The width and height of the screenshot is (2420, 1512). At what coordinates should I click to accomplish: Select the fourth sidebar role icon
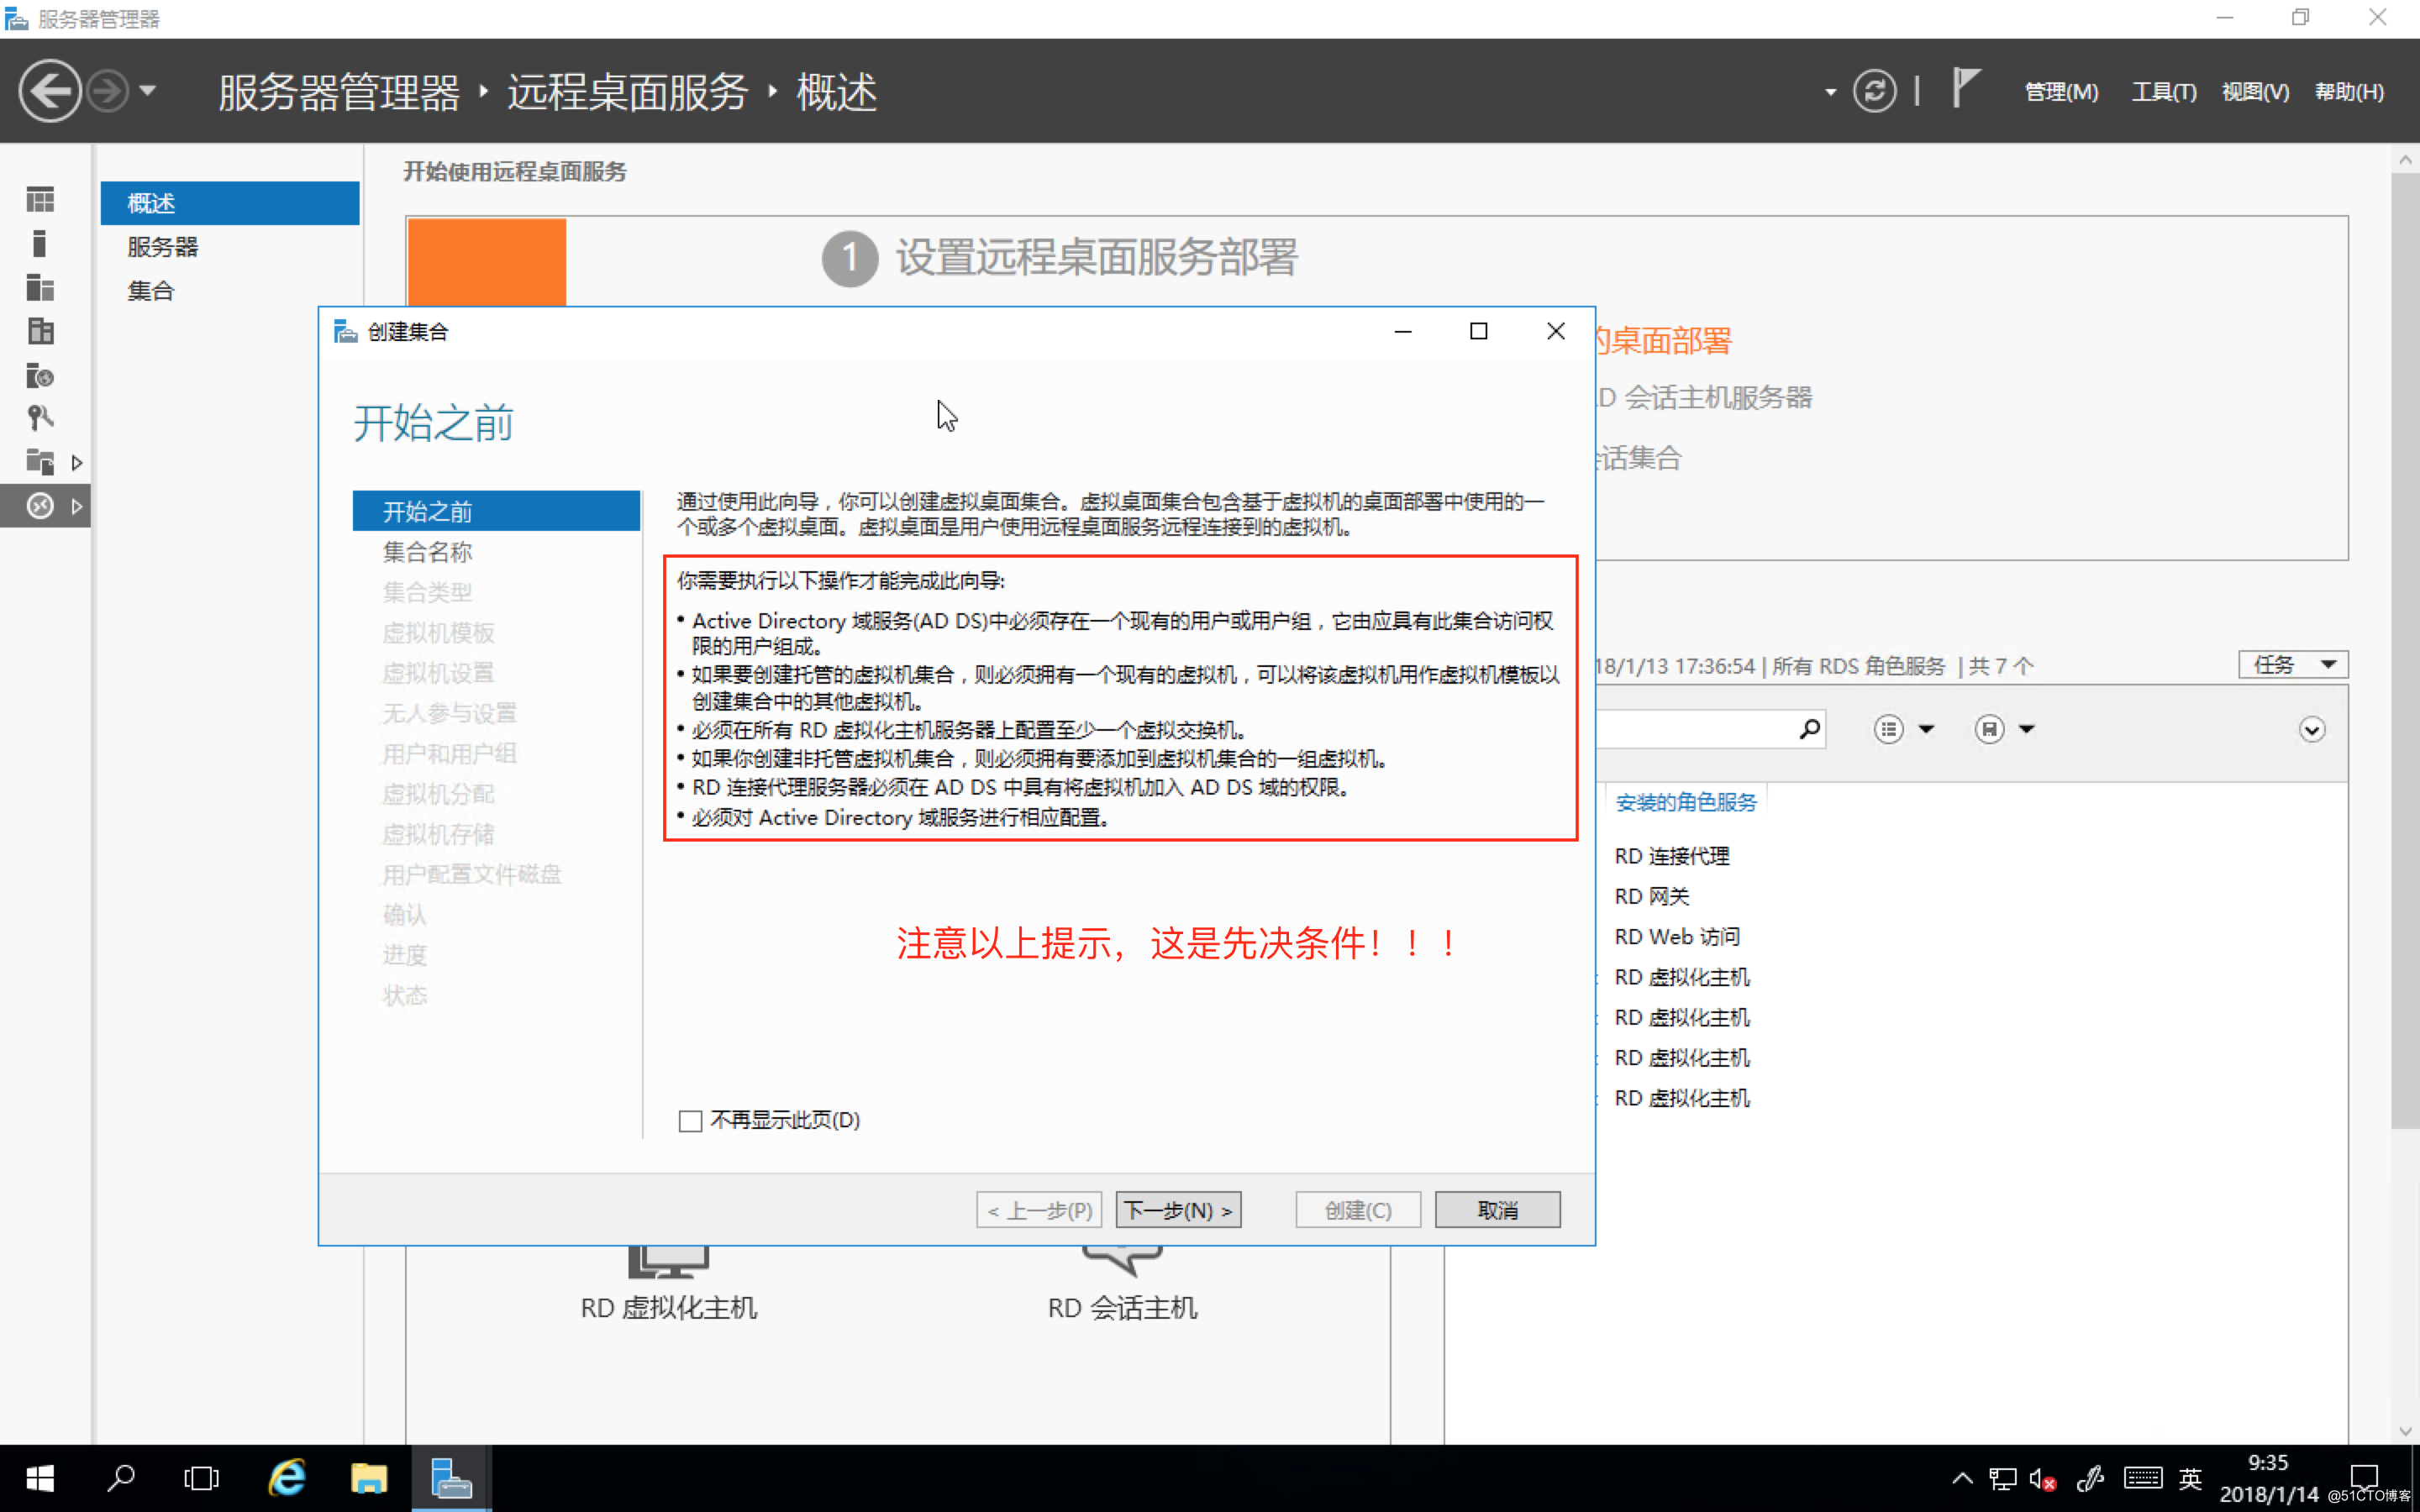pos(40,331)
